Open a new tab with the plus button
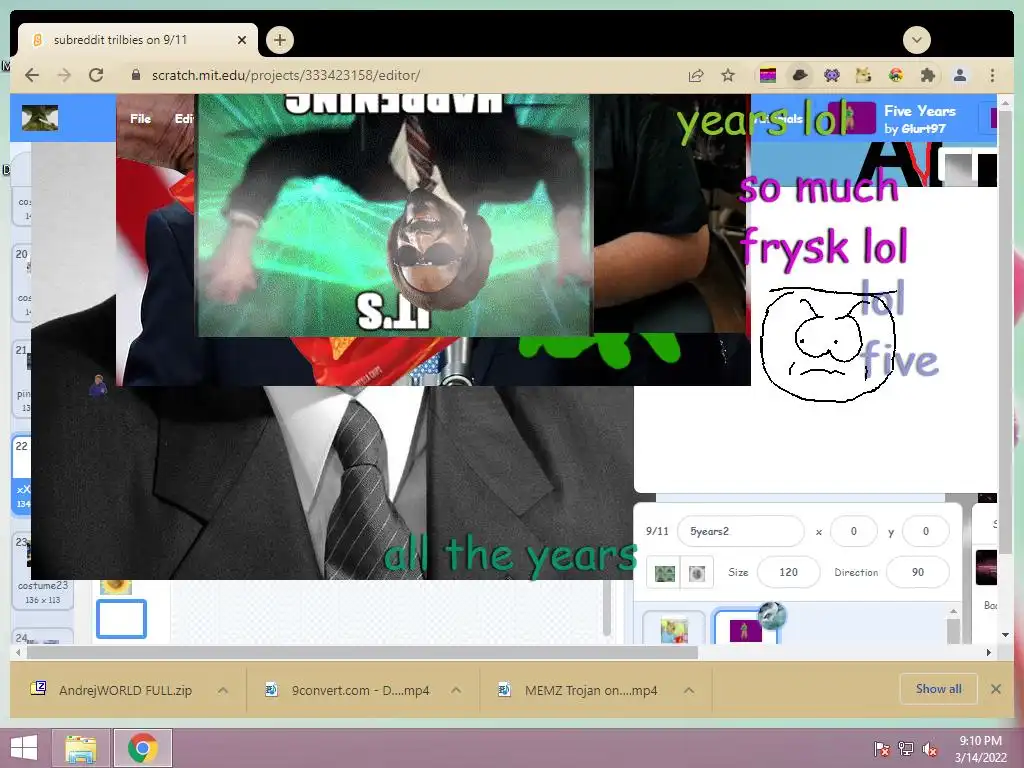 (280, 40)
